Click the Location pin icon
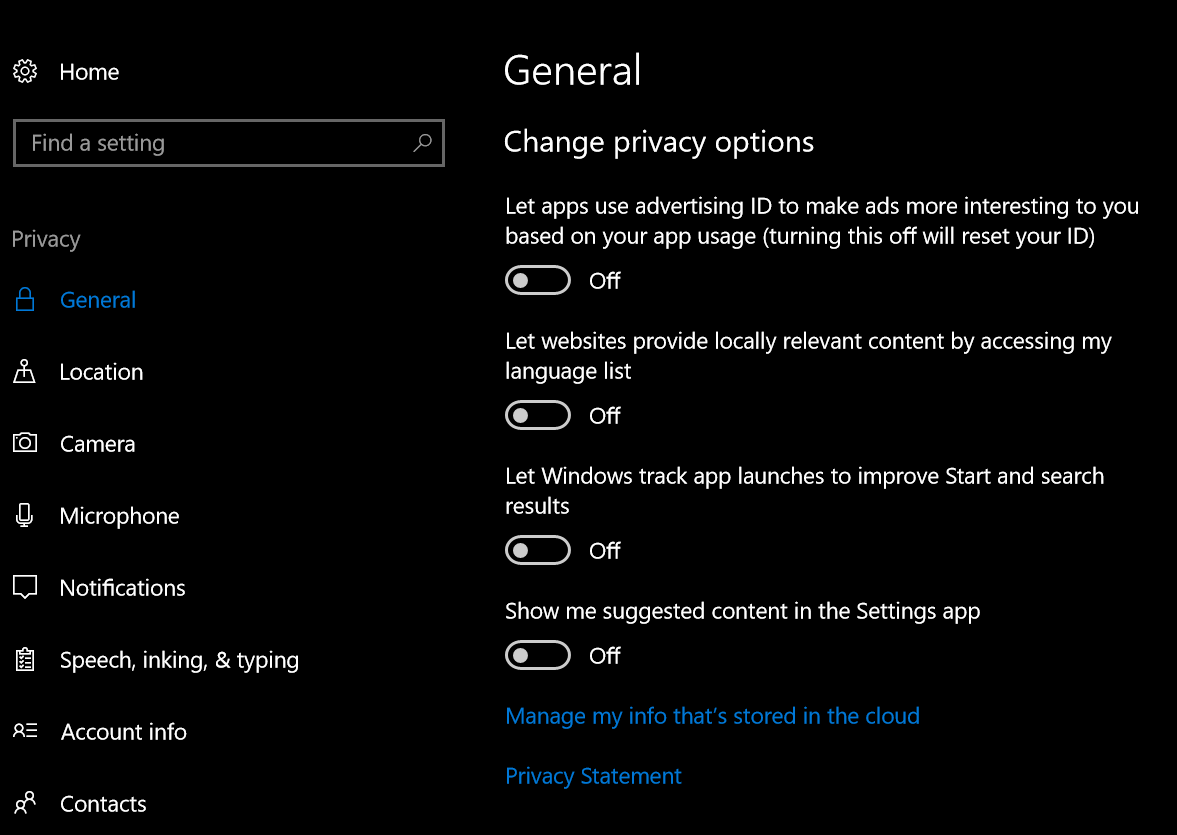 click(25, 372)
